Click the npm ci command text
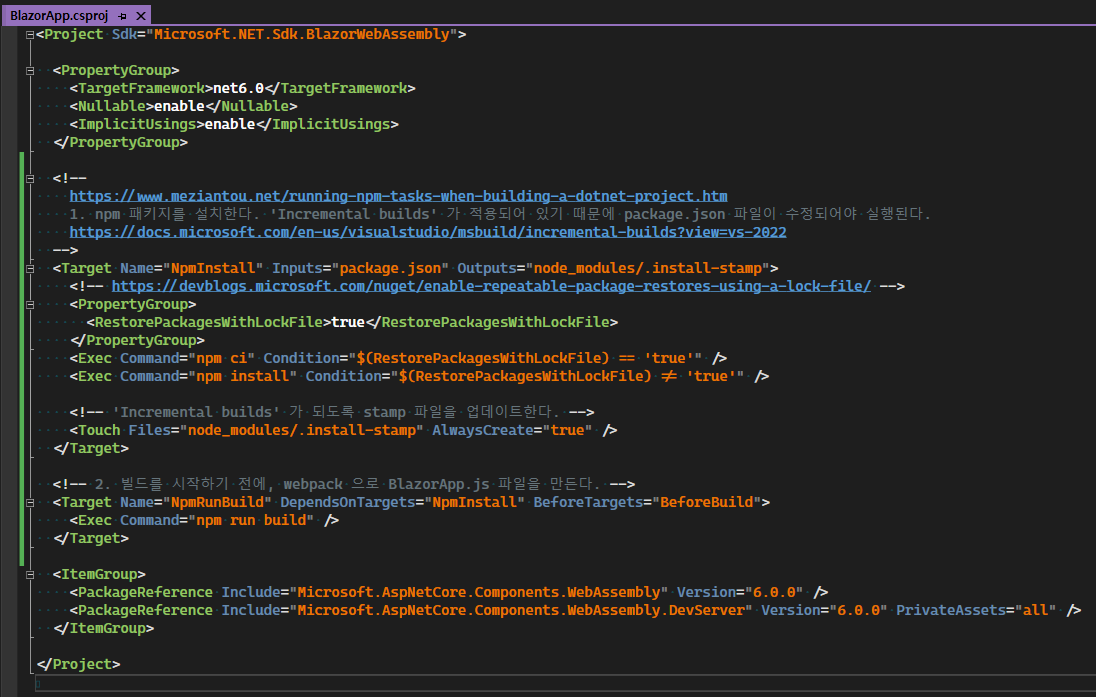 point(222,358)
